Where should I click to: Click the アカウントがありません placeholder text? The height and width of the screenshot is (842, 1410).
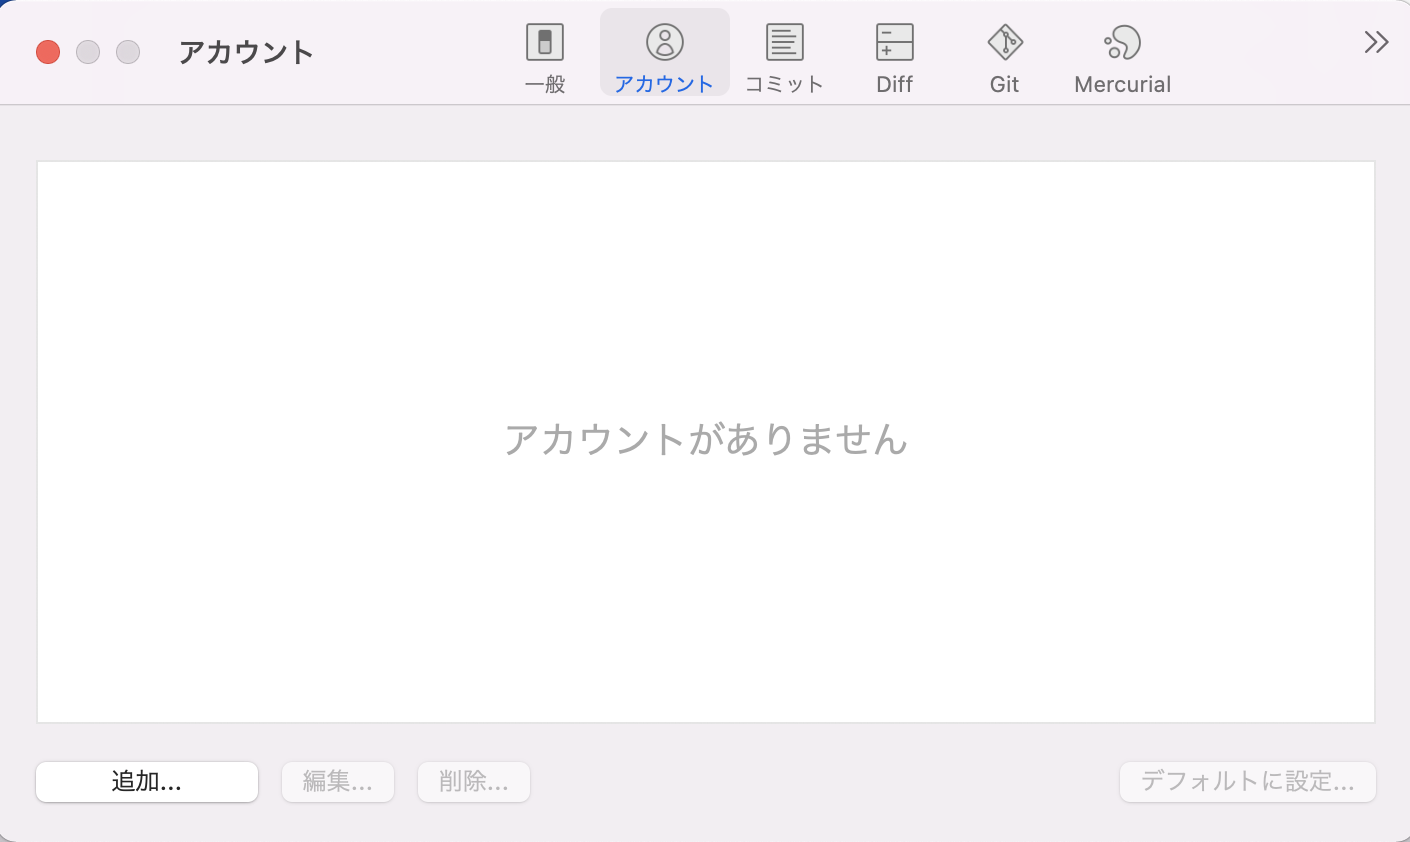[x=705, y=440]
